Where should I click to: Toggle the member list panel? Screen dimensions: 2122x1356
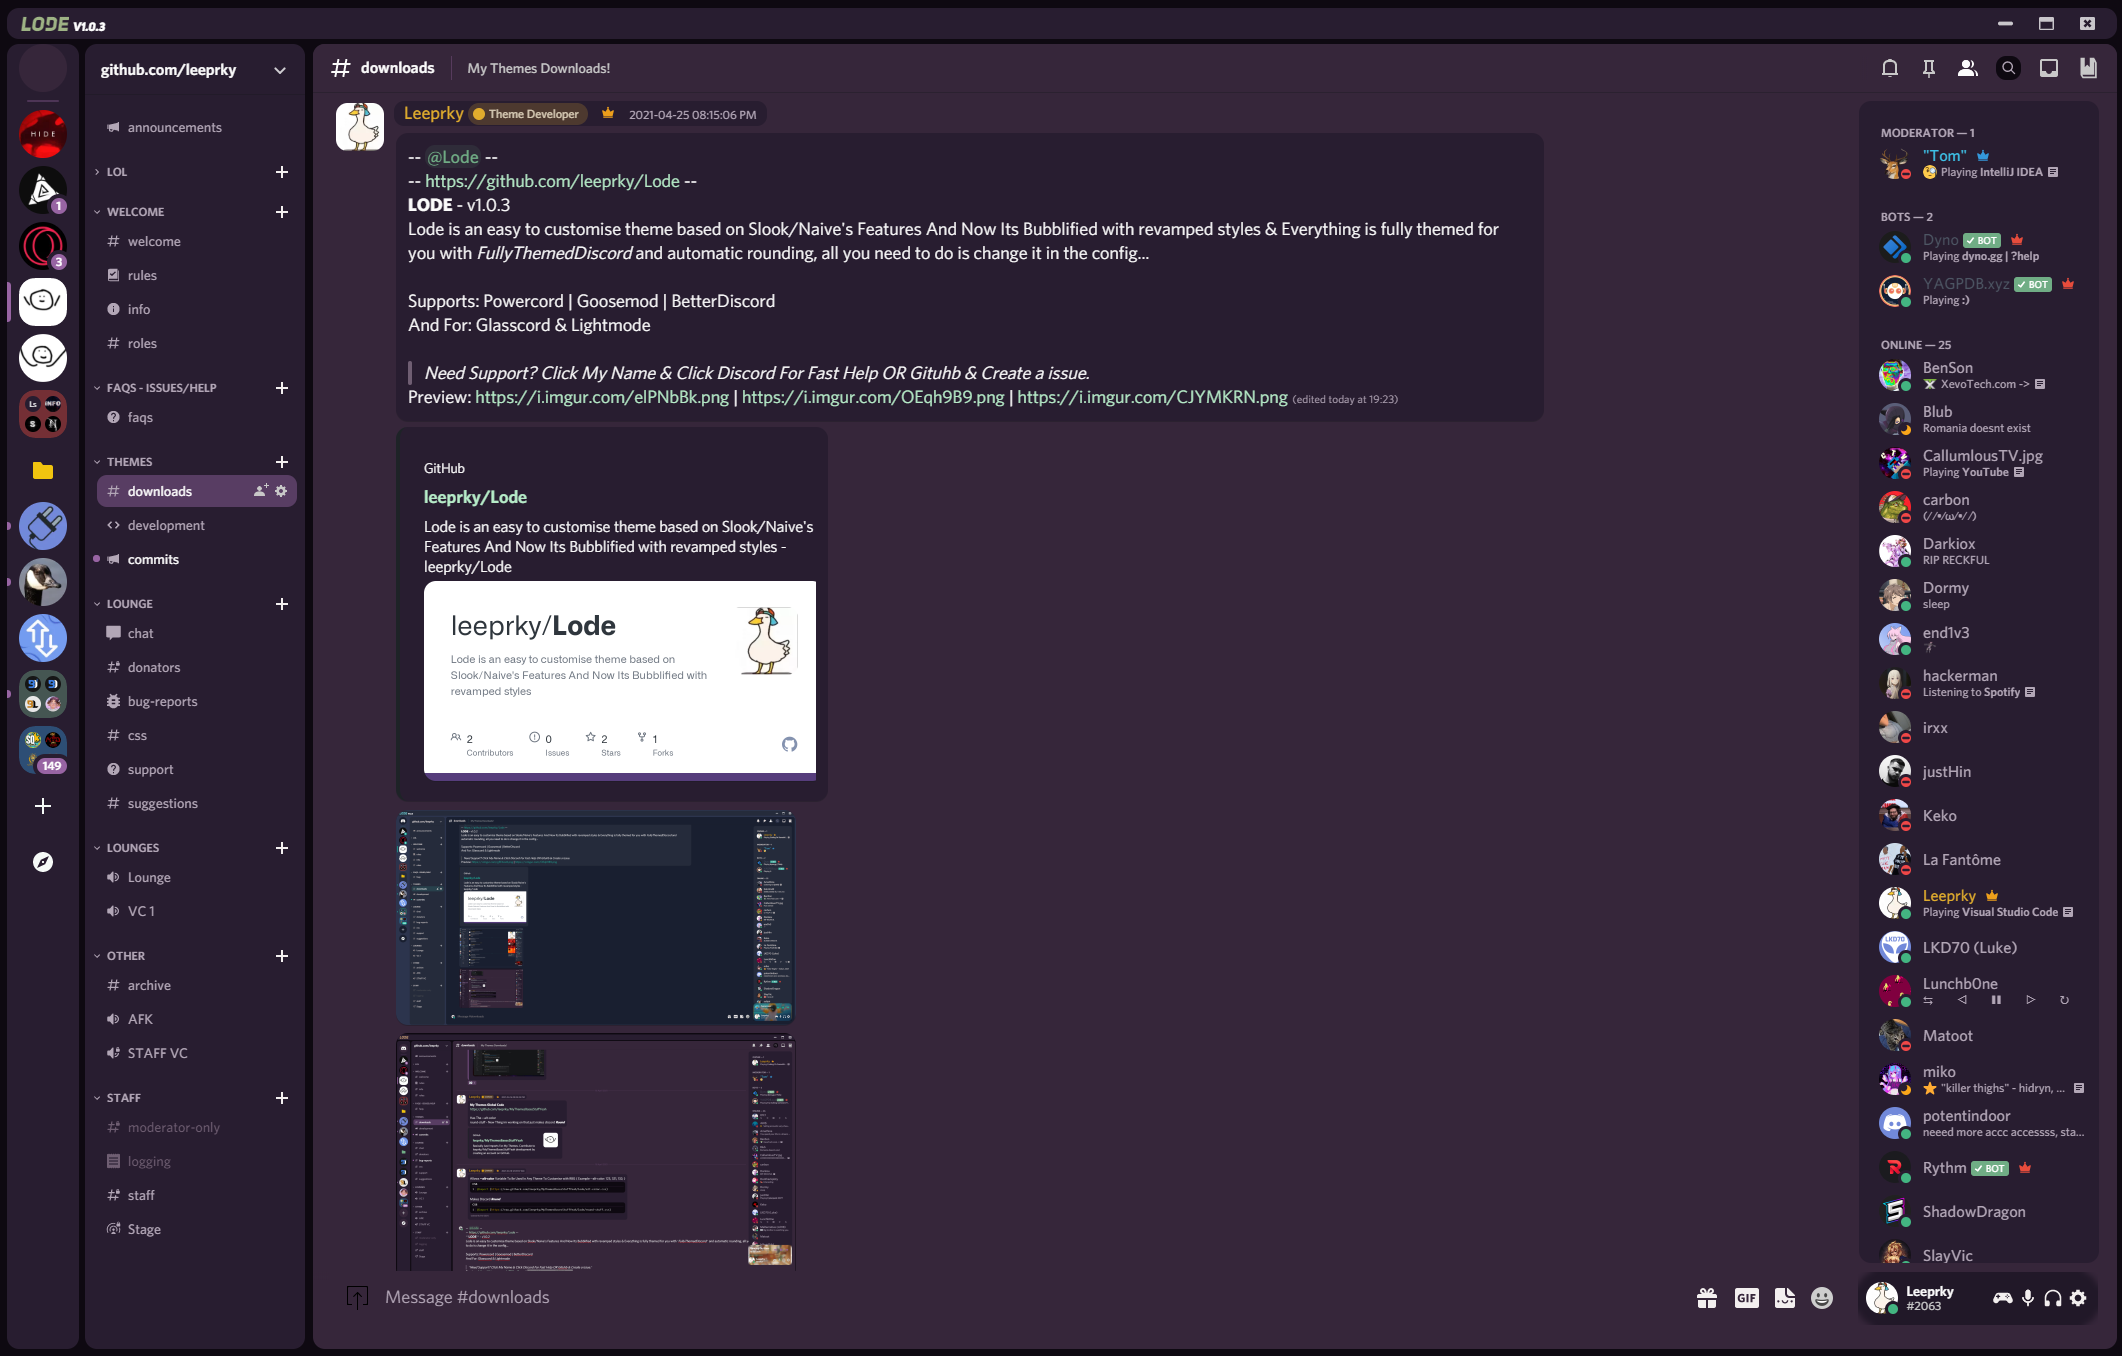(x=1967, y=68)
